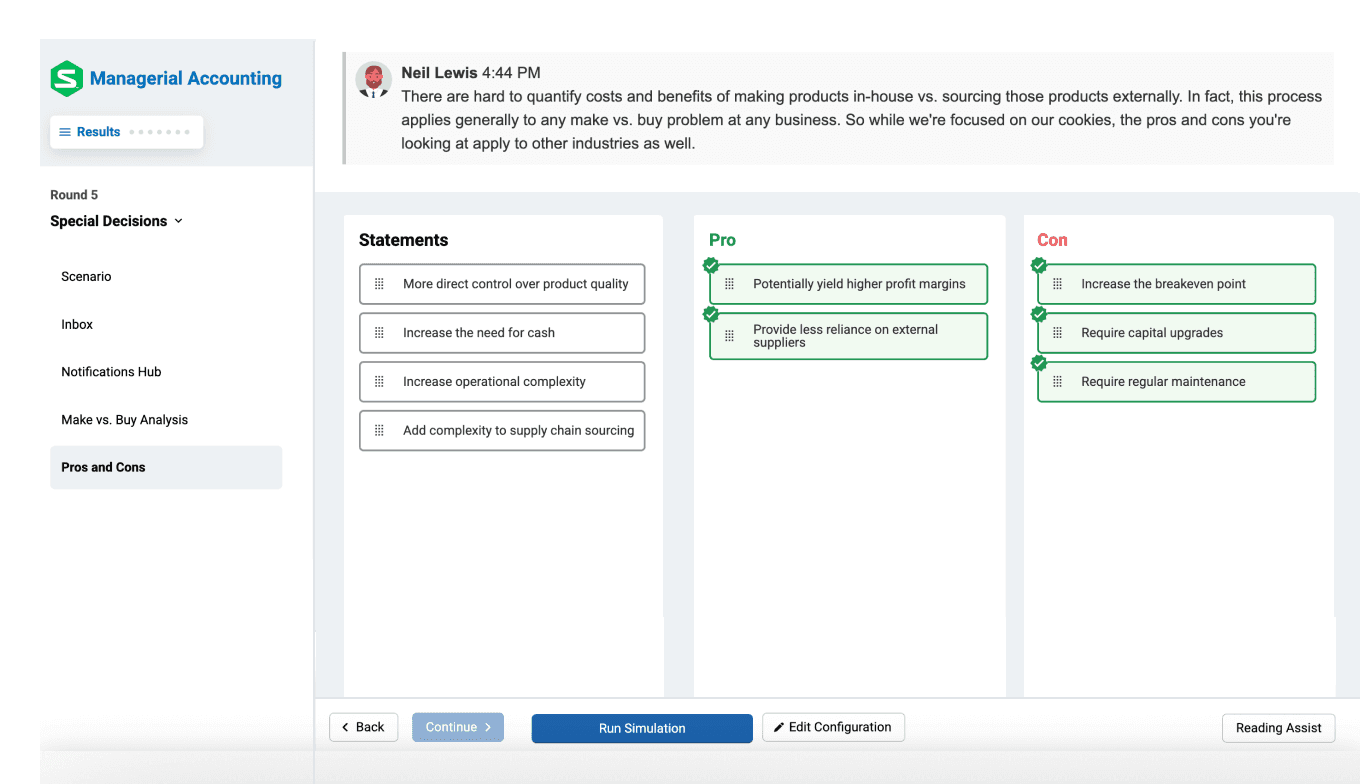This screenshot has width=1360, height=784.
Task: Click the pencil icon in Edit Configuration
Action: point(779,727)
